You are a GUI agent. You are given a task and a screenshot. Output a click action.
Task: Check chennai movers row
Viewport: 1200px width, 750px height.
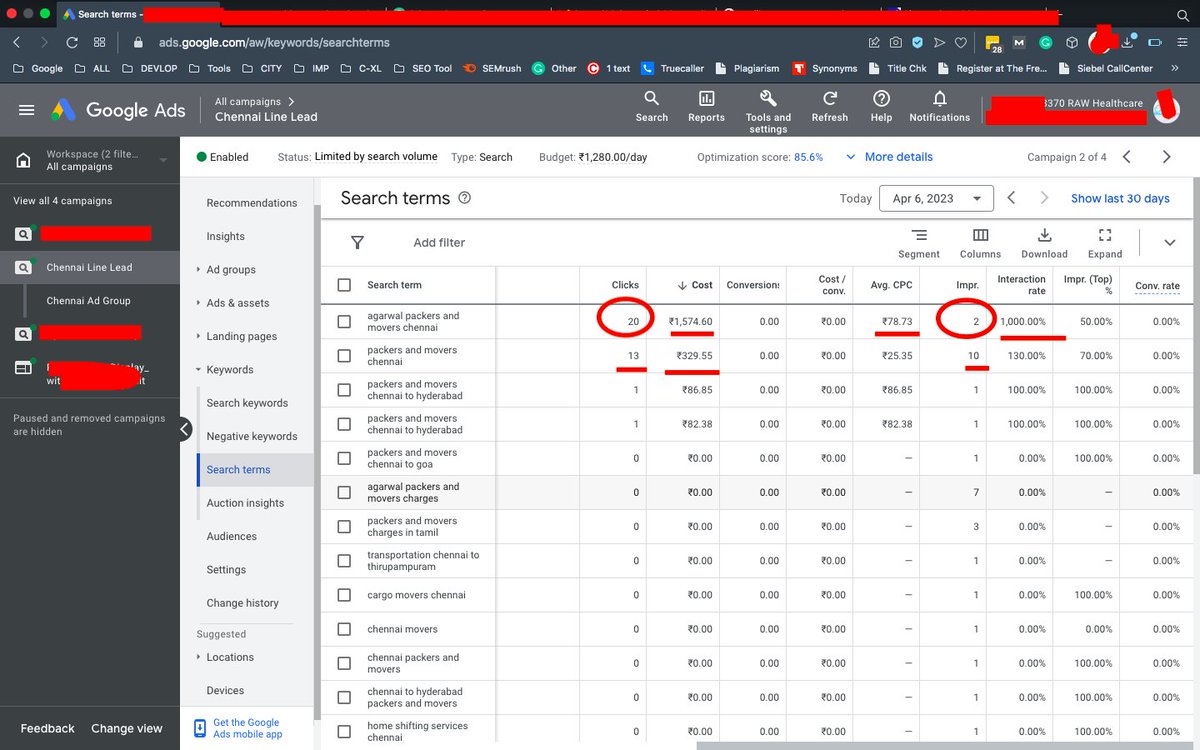(x=344, y=629)
